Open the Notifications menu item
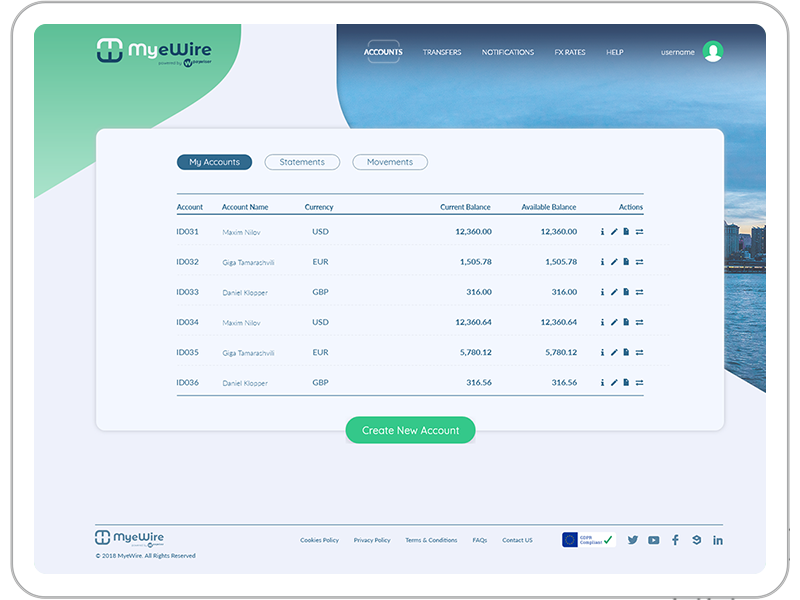 coord(508,52)
